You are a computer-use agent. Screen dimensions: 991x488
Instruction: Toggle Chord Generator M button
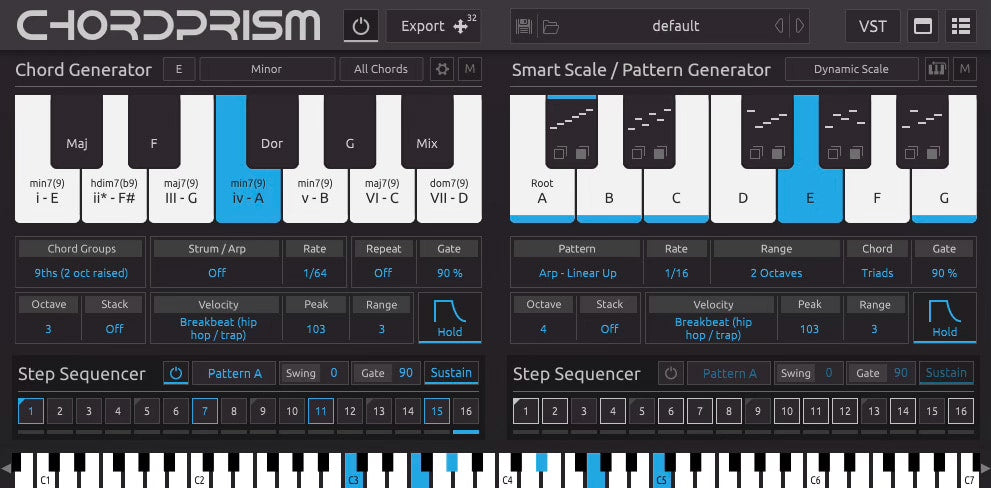pyautogui.click(x=470, y=69)
